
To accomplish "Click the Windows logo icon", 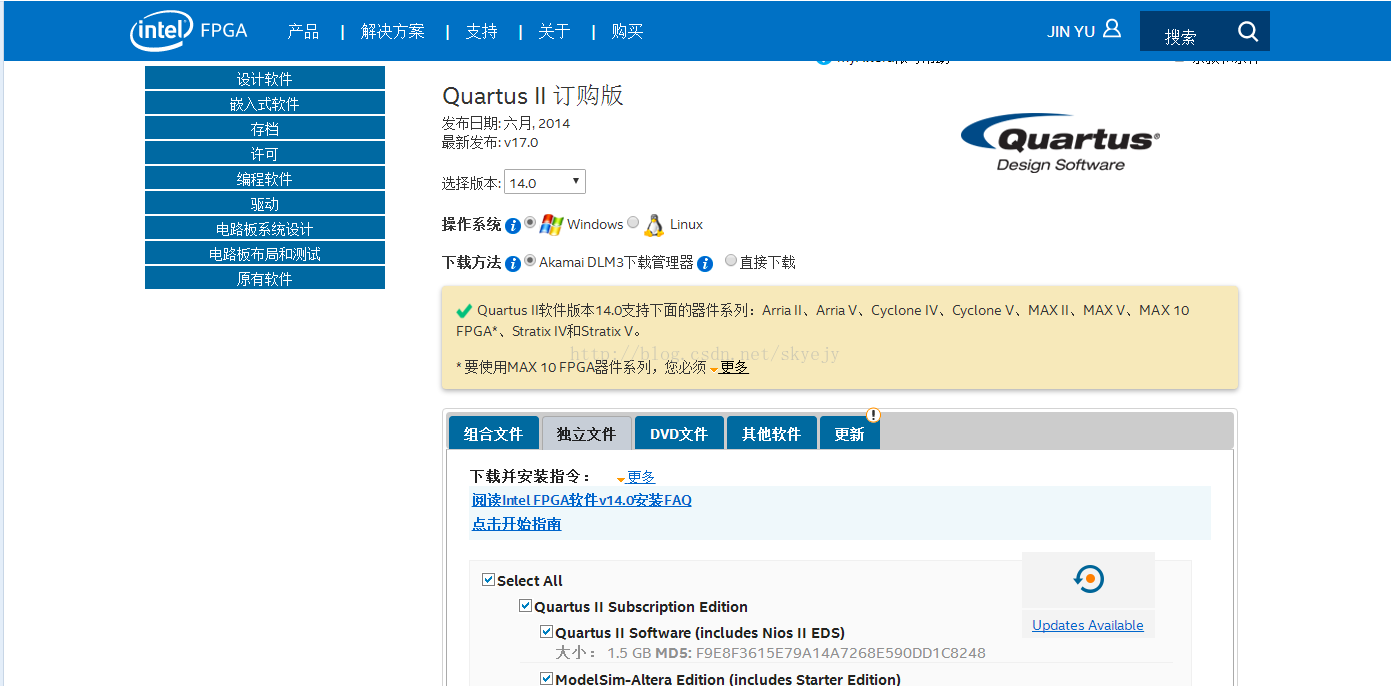I will tap(551, 224).
